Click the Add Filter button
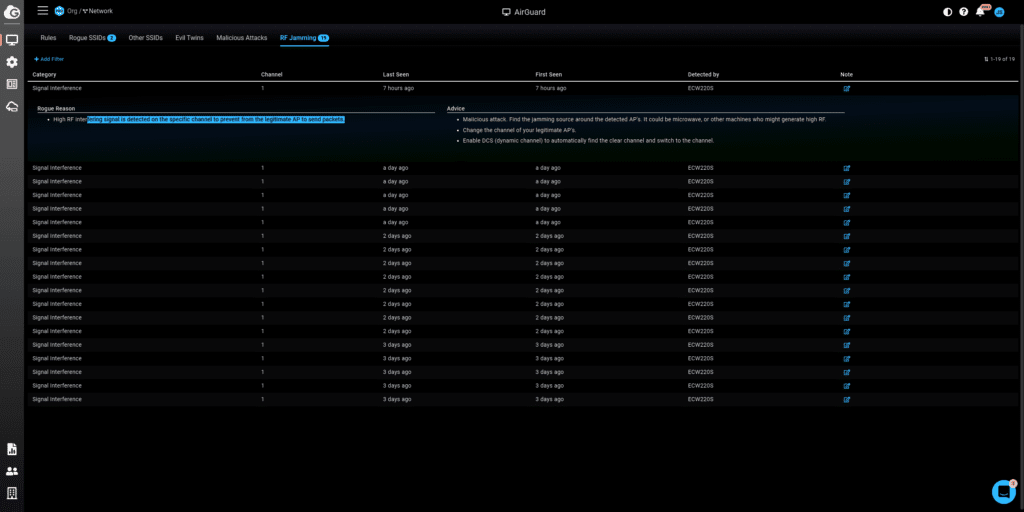Image resolution: width=1024 pixels, height=512 pixels. [x=49, y=59]
